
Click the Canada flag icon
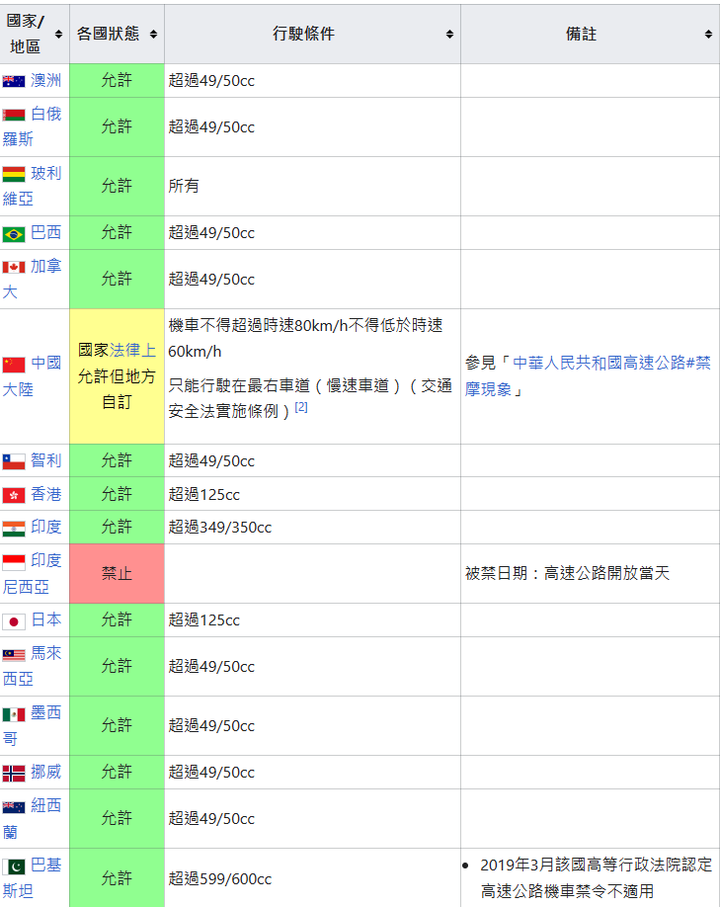pyautogui.click(x=14, y=267)
